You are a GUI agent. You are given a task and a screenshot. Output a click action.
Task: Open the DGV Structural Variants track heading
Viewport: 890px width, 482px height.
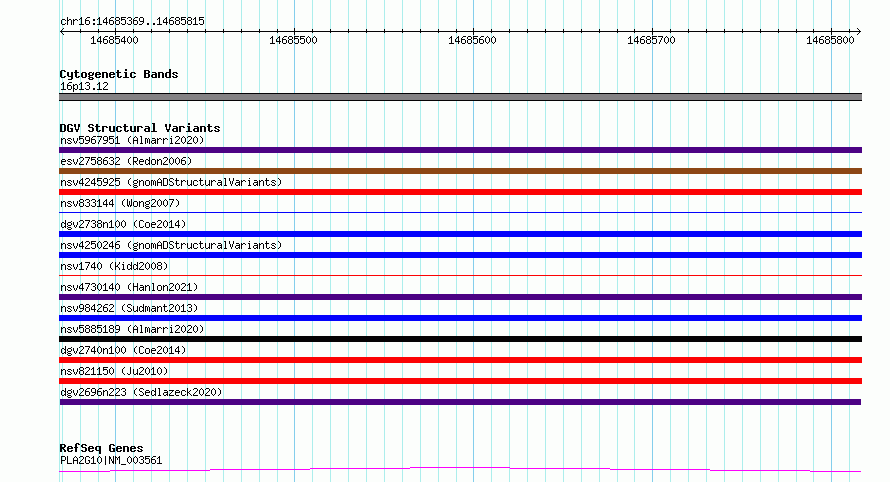140,128
